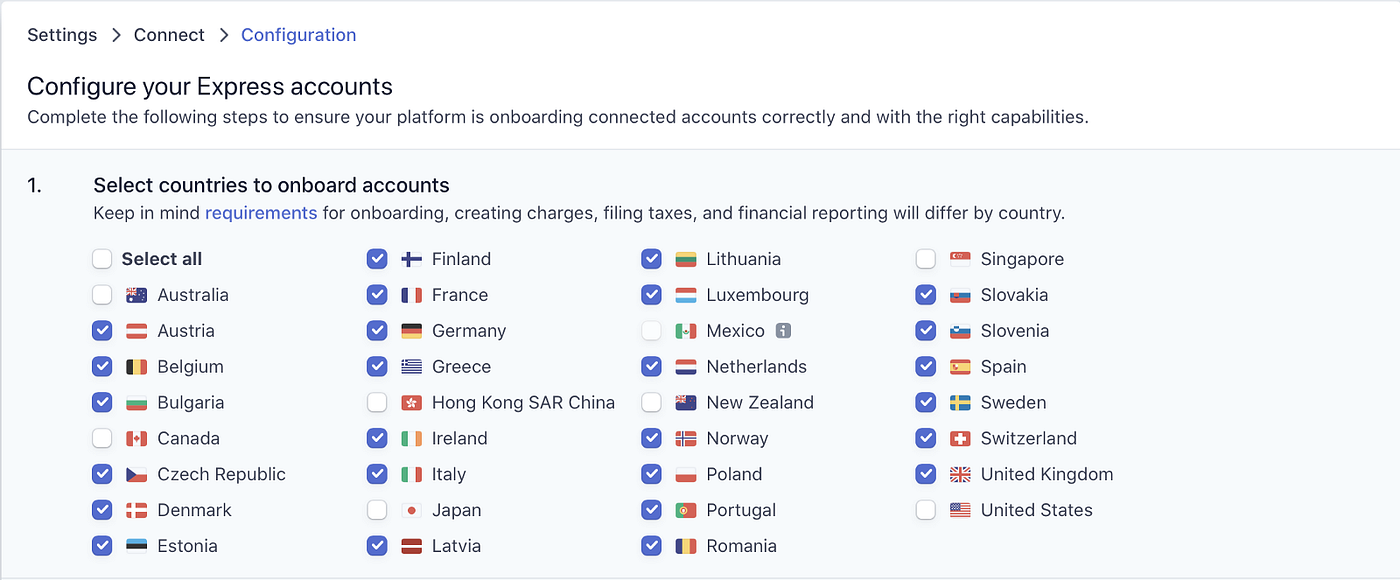This screenshot has height=580, width=1400.
Task: Disable the Germany checkbox
Action: pyautogui.click(x=377, y=330)
